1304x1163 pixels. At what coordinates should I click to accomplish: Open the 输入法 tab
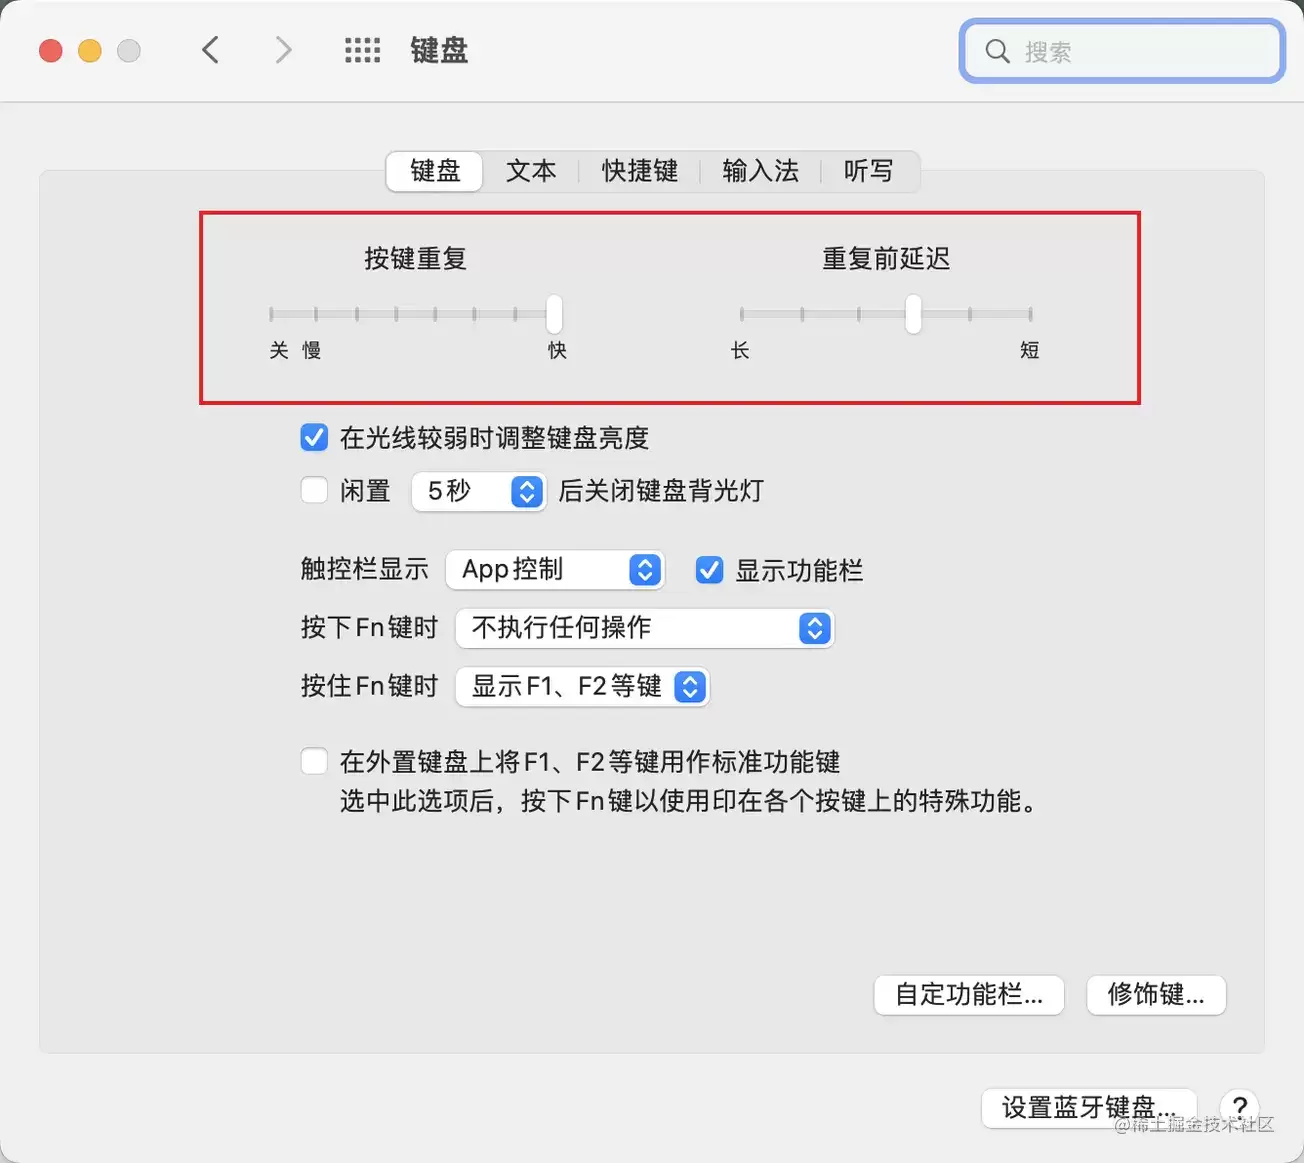pyautogui.click(x=760, y=171)
